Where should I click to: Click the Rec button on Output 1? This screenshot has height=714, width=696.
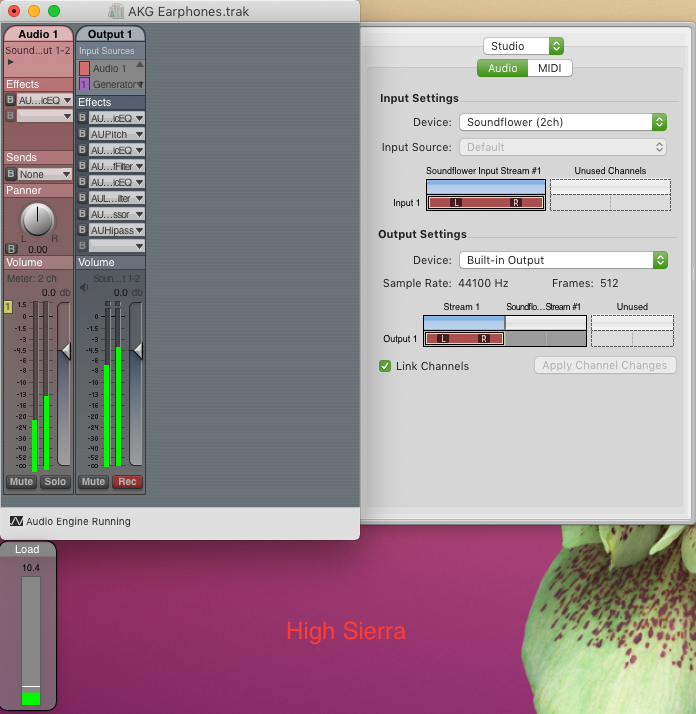click(127, 482)
